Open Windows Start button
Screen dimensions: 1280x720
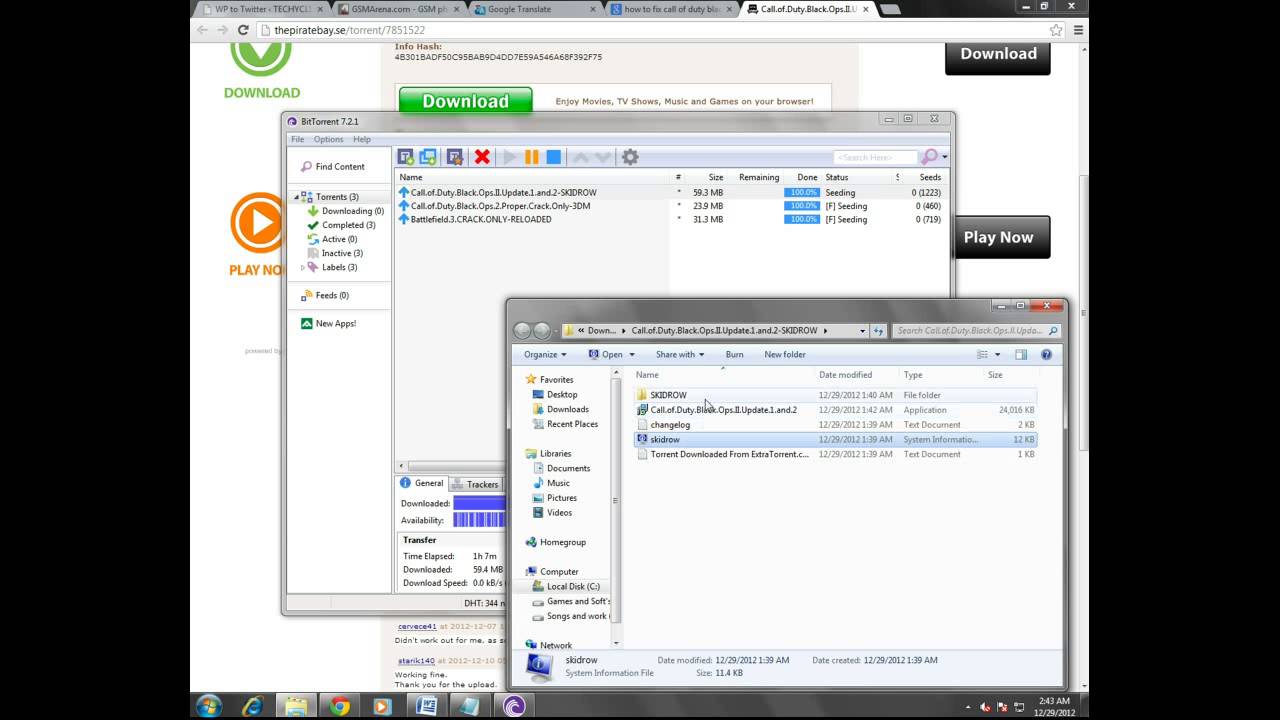(x=209, y=706)
